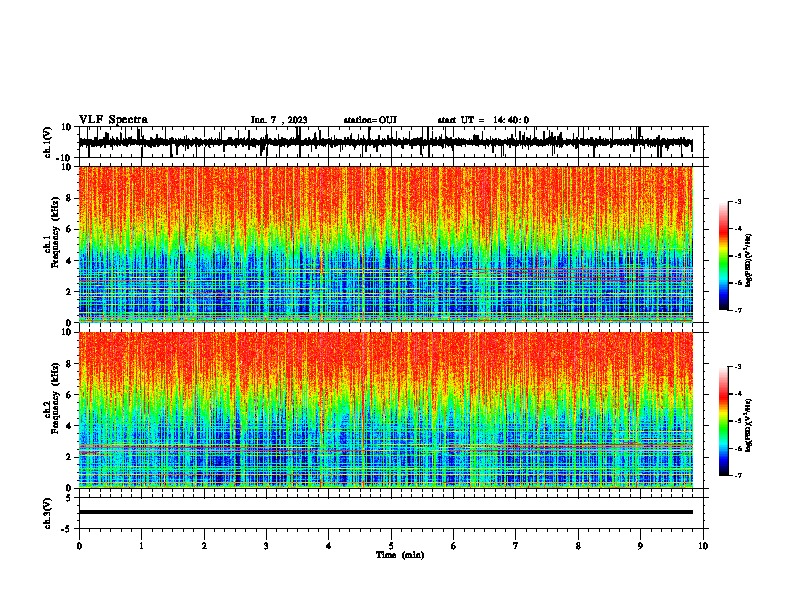The height and width of the screenshot is (612, 792).
Task: Click time axis tick label "8"
Action: [x=578, y=546]
